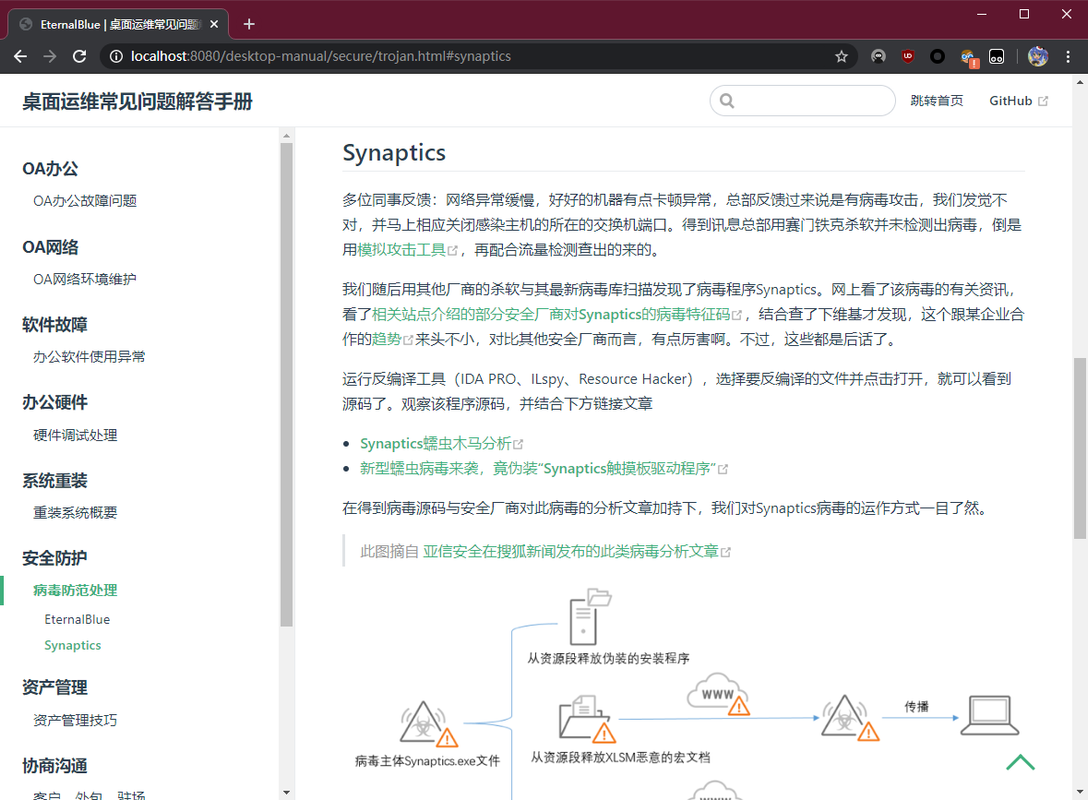Screen dimensions: 1088x800
Task: Jump to EternalBlue section in sidebar
Action: (x=77, y=619)
